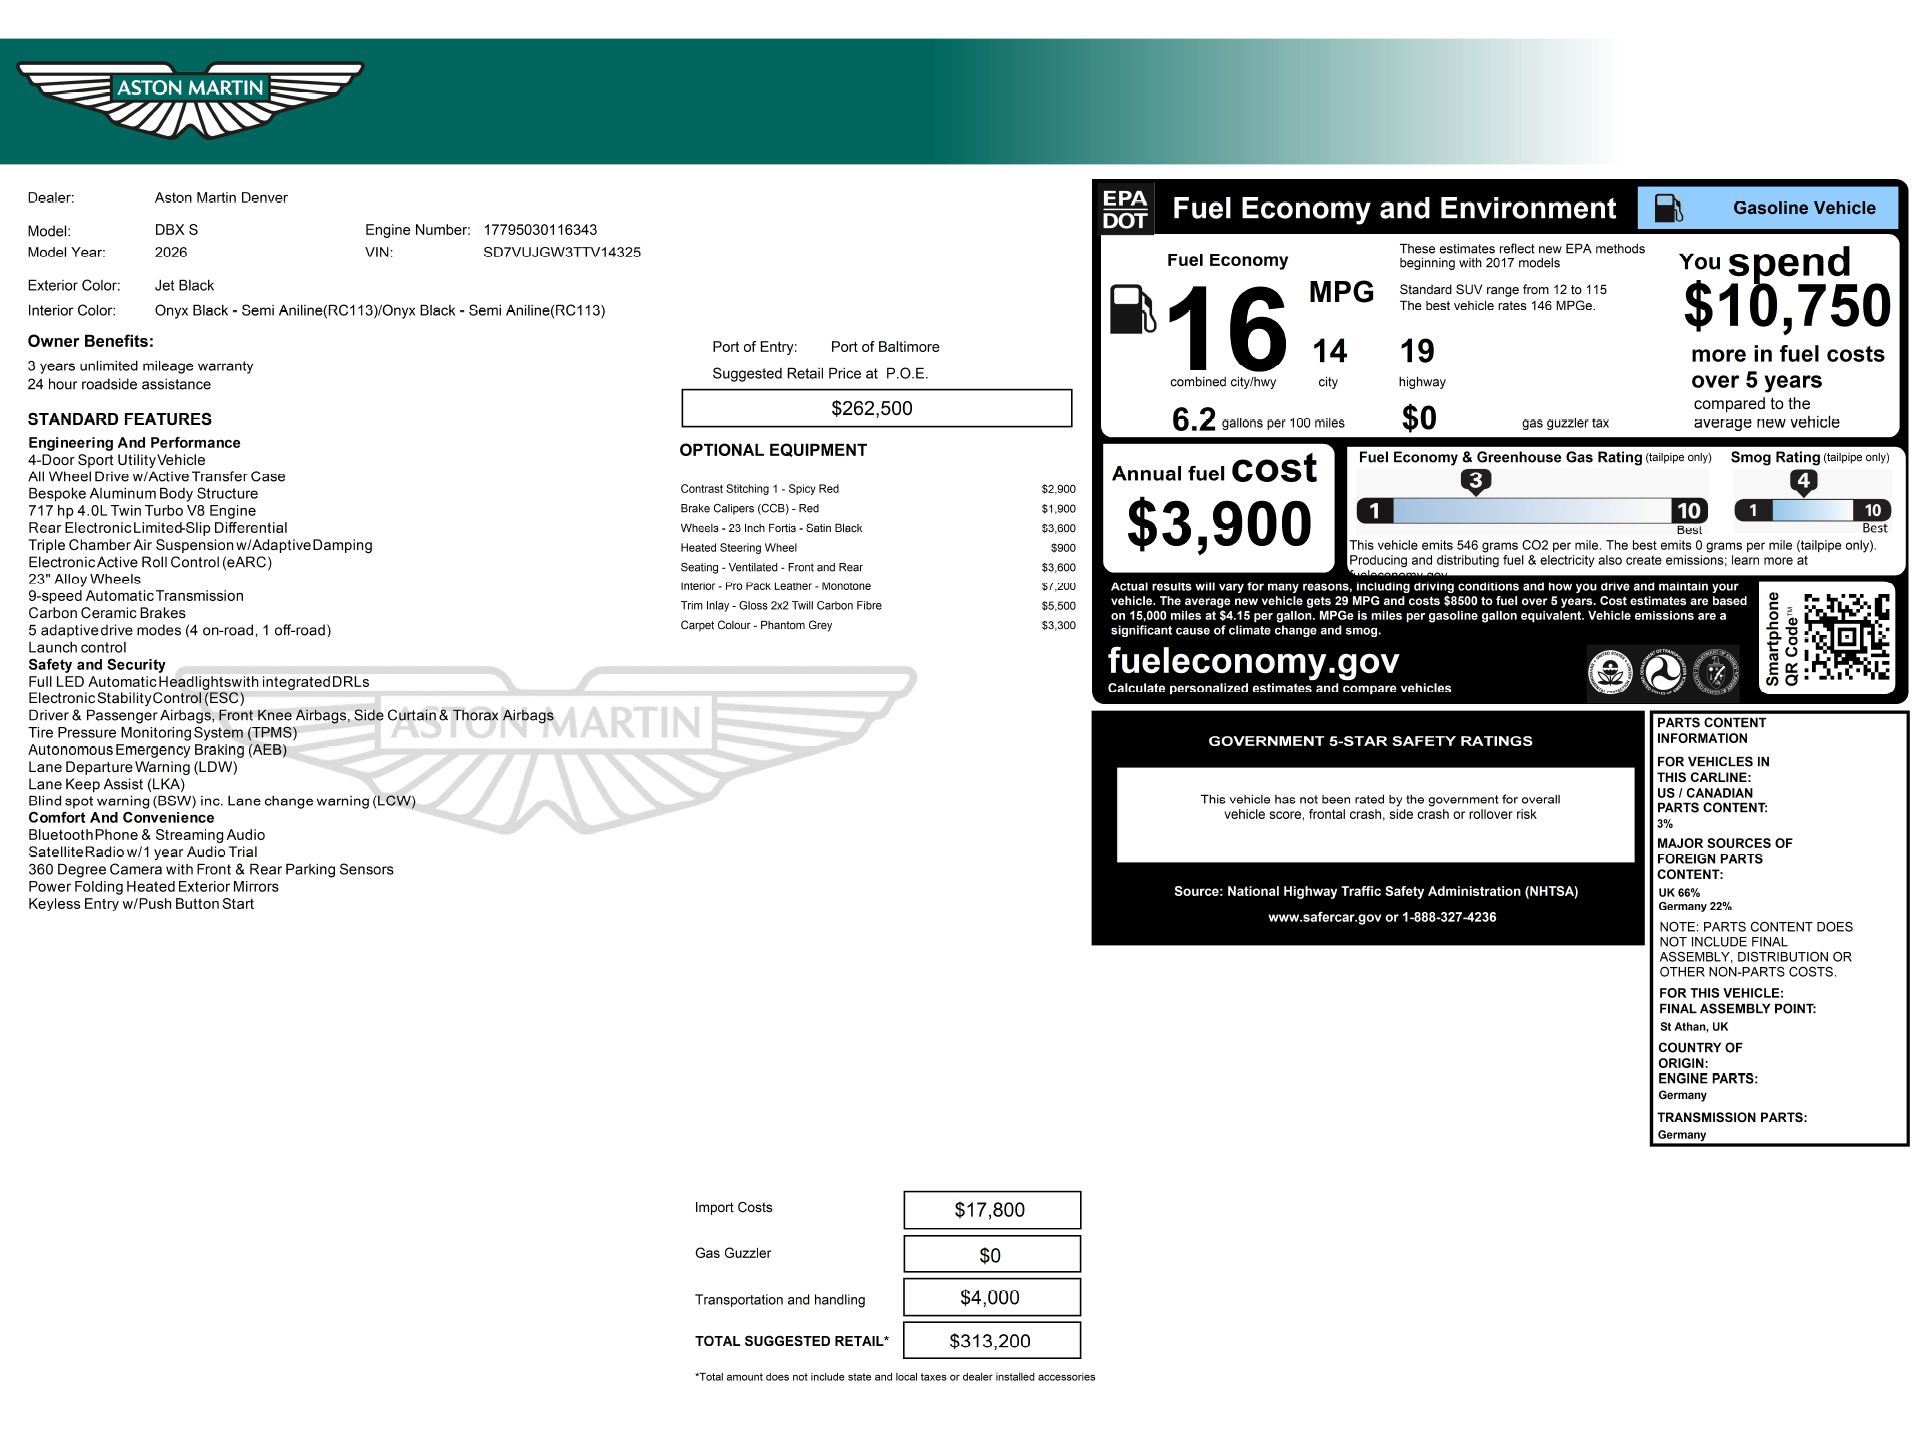1920x1440 pixels.
Task: Click the Annual fuel cost $3,900 panel
Action: click(1218, 508)
